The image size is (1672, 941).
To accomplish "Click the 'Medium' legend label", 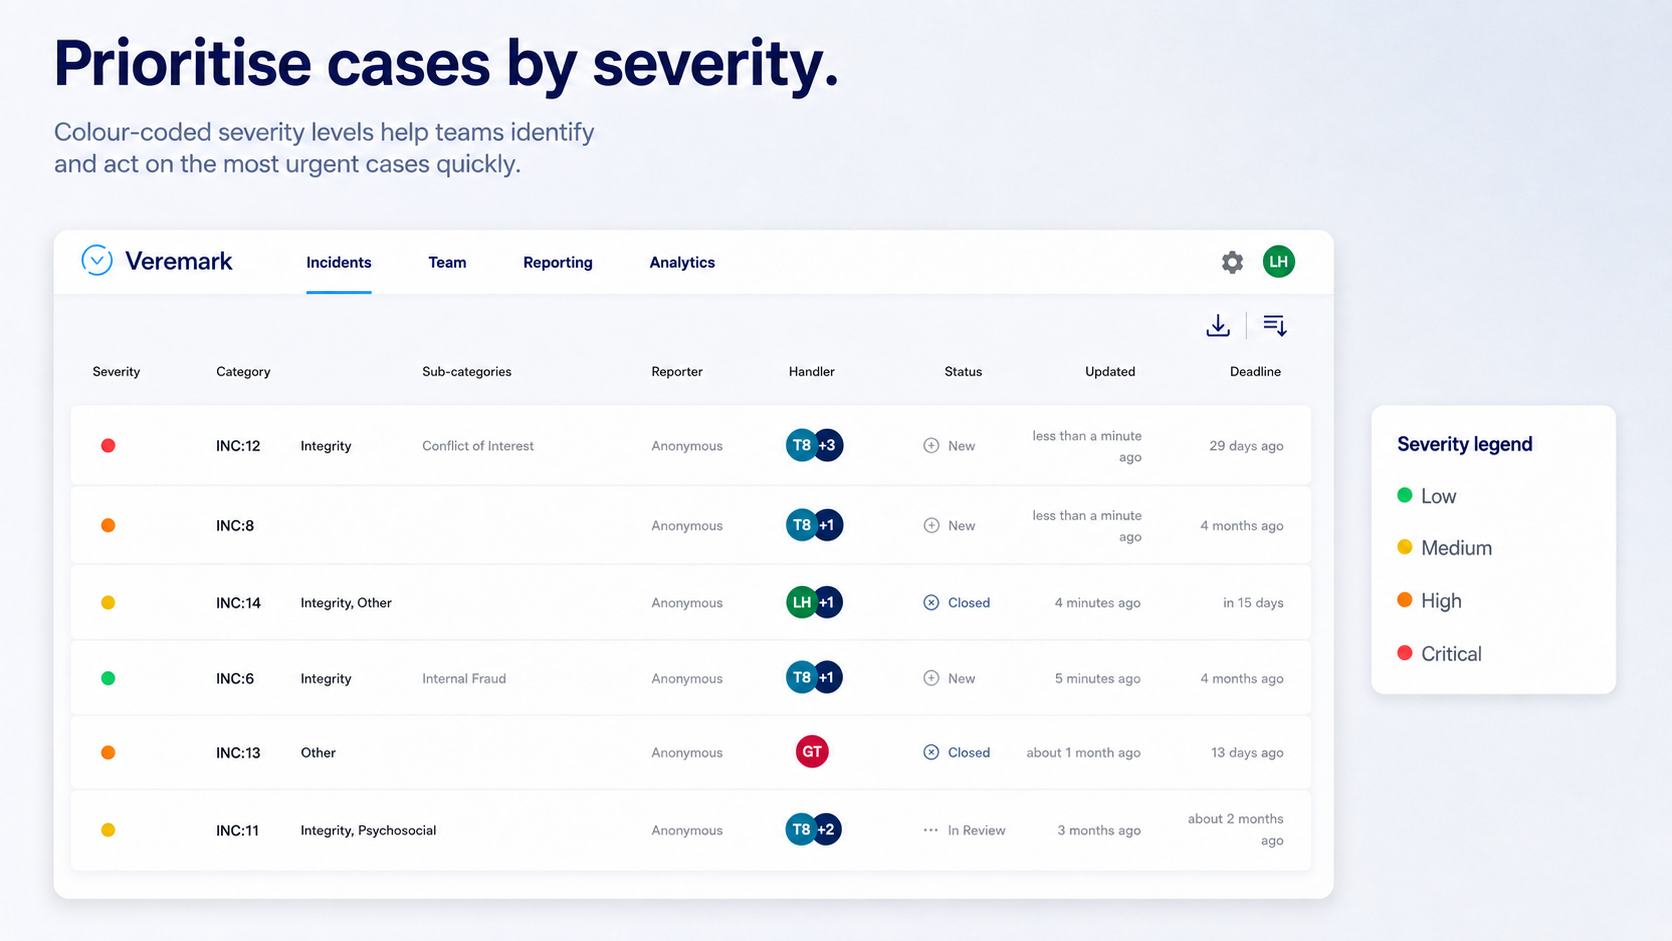I will (1456, 547).
